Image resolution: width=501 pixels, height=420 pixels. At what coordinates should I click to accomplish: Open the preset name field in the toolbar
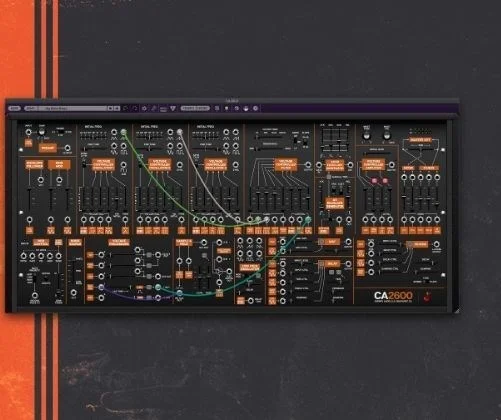click(x=73, y=108)
